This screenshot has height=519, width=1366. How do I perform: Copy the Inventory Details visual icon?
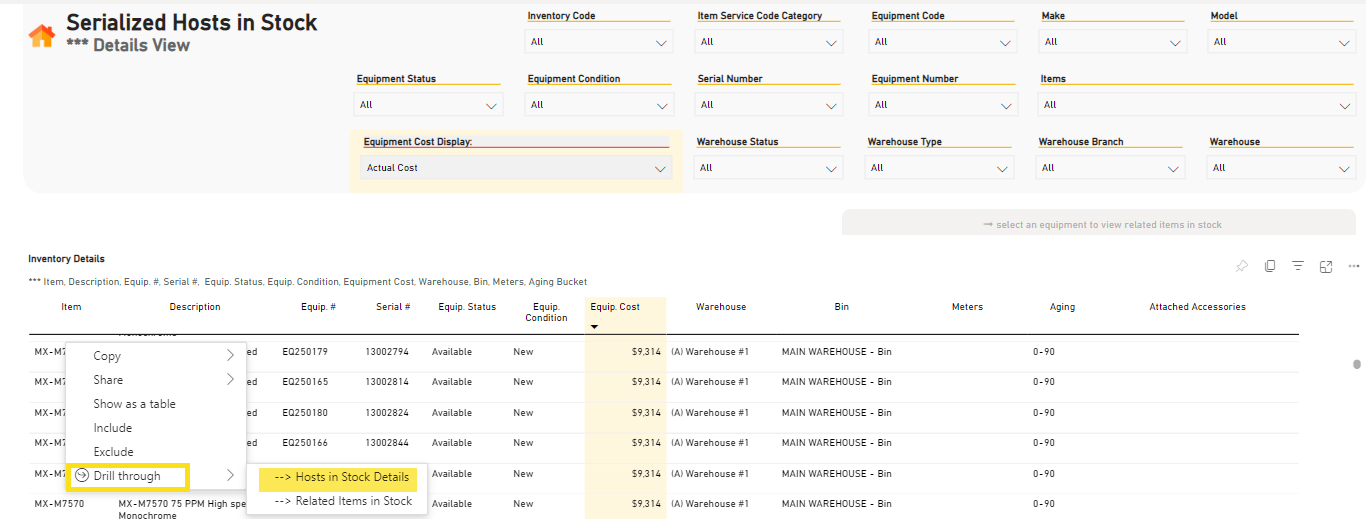(1270, 266)
